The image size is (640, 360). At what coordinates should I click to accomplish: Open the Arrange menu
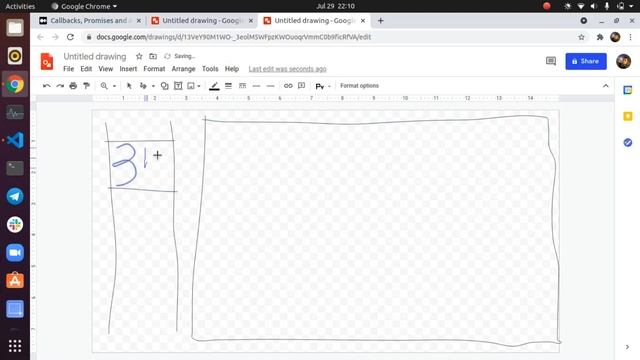click(x=183, y=69)
